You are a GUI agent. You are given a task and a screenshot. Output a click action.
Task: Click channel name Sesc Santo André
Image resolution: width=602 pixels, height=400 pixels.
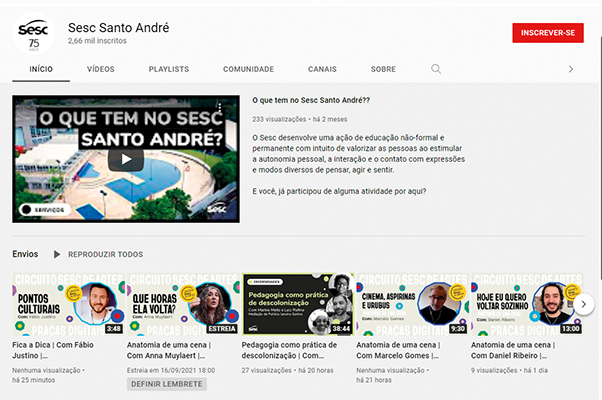(119, 28)
